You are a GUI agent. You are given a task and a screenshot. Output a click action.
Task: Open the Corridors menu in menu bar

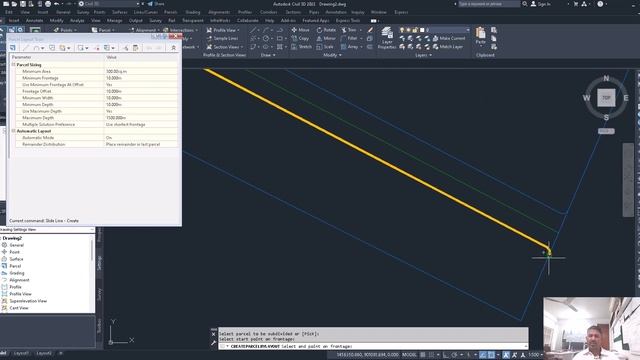(268, 12)
